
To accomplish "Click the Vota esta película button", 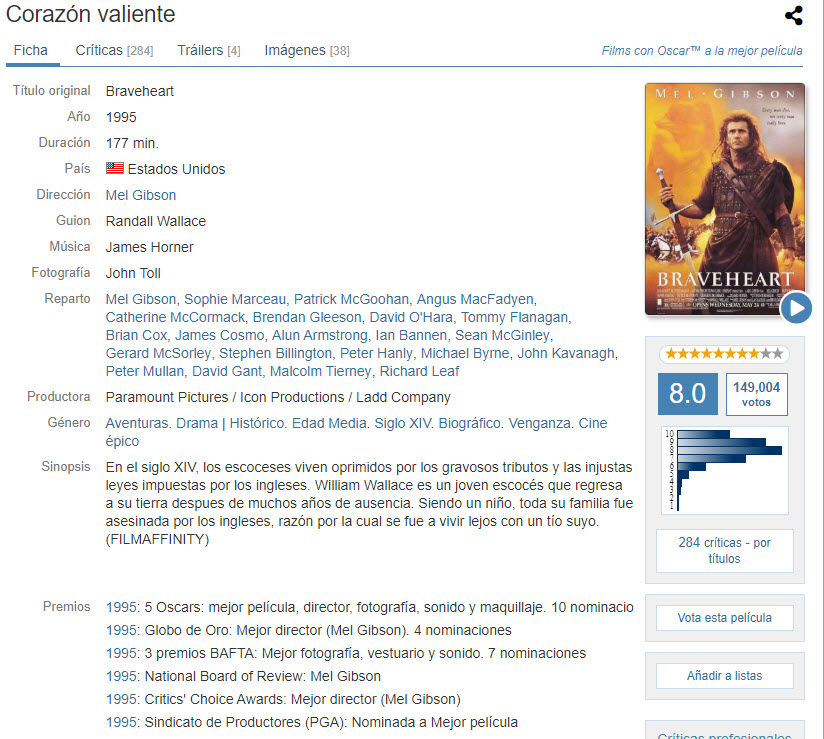I will point(724,618).
